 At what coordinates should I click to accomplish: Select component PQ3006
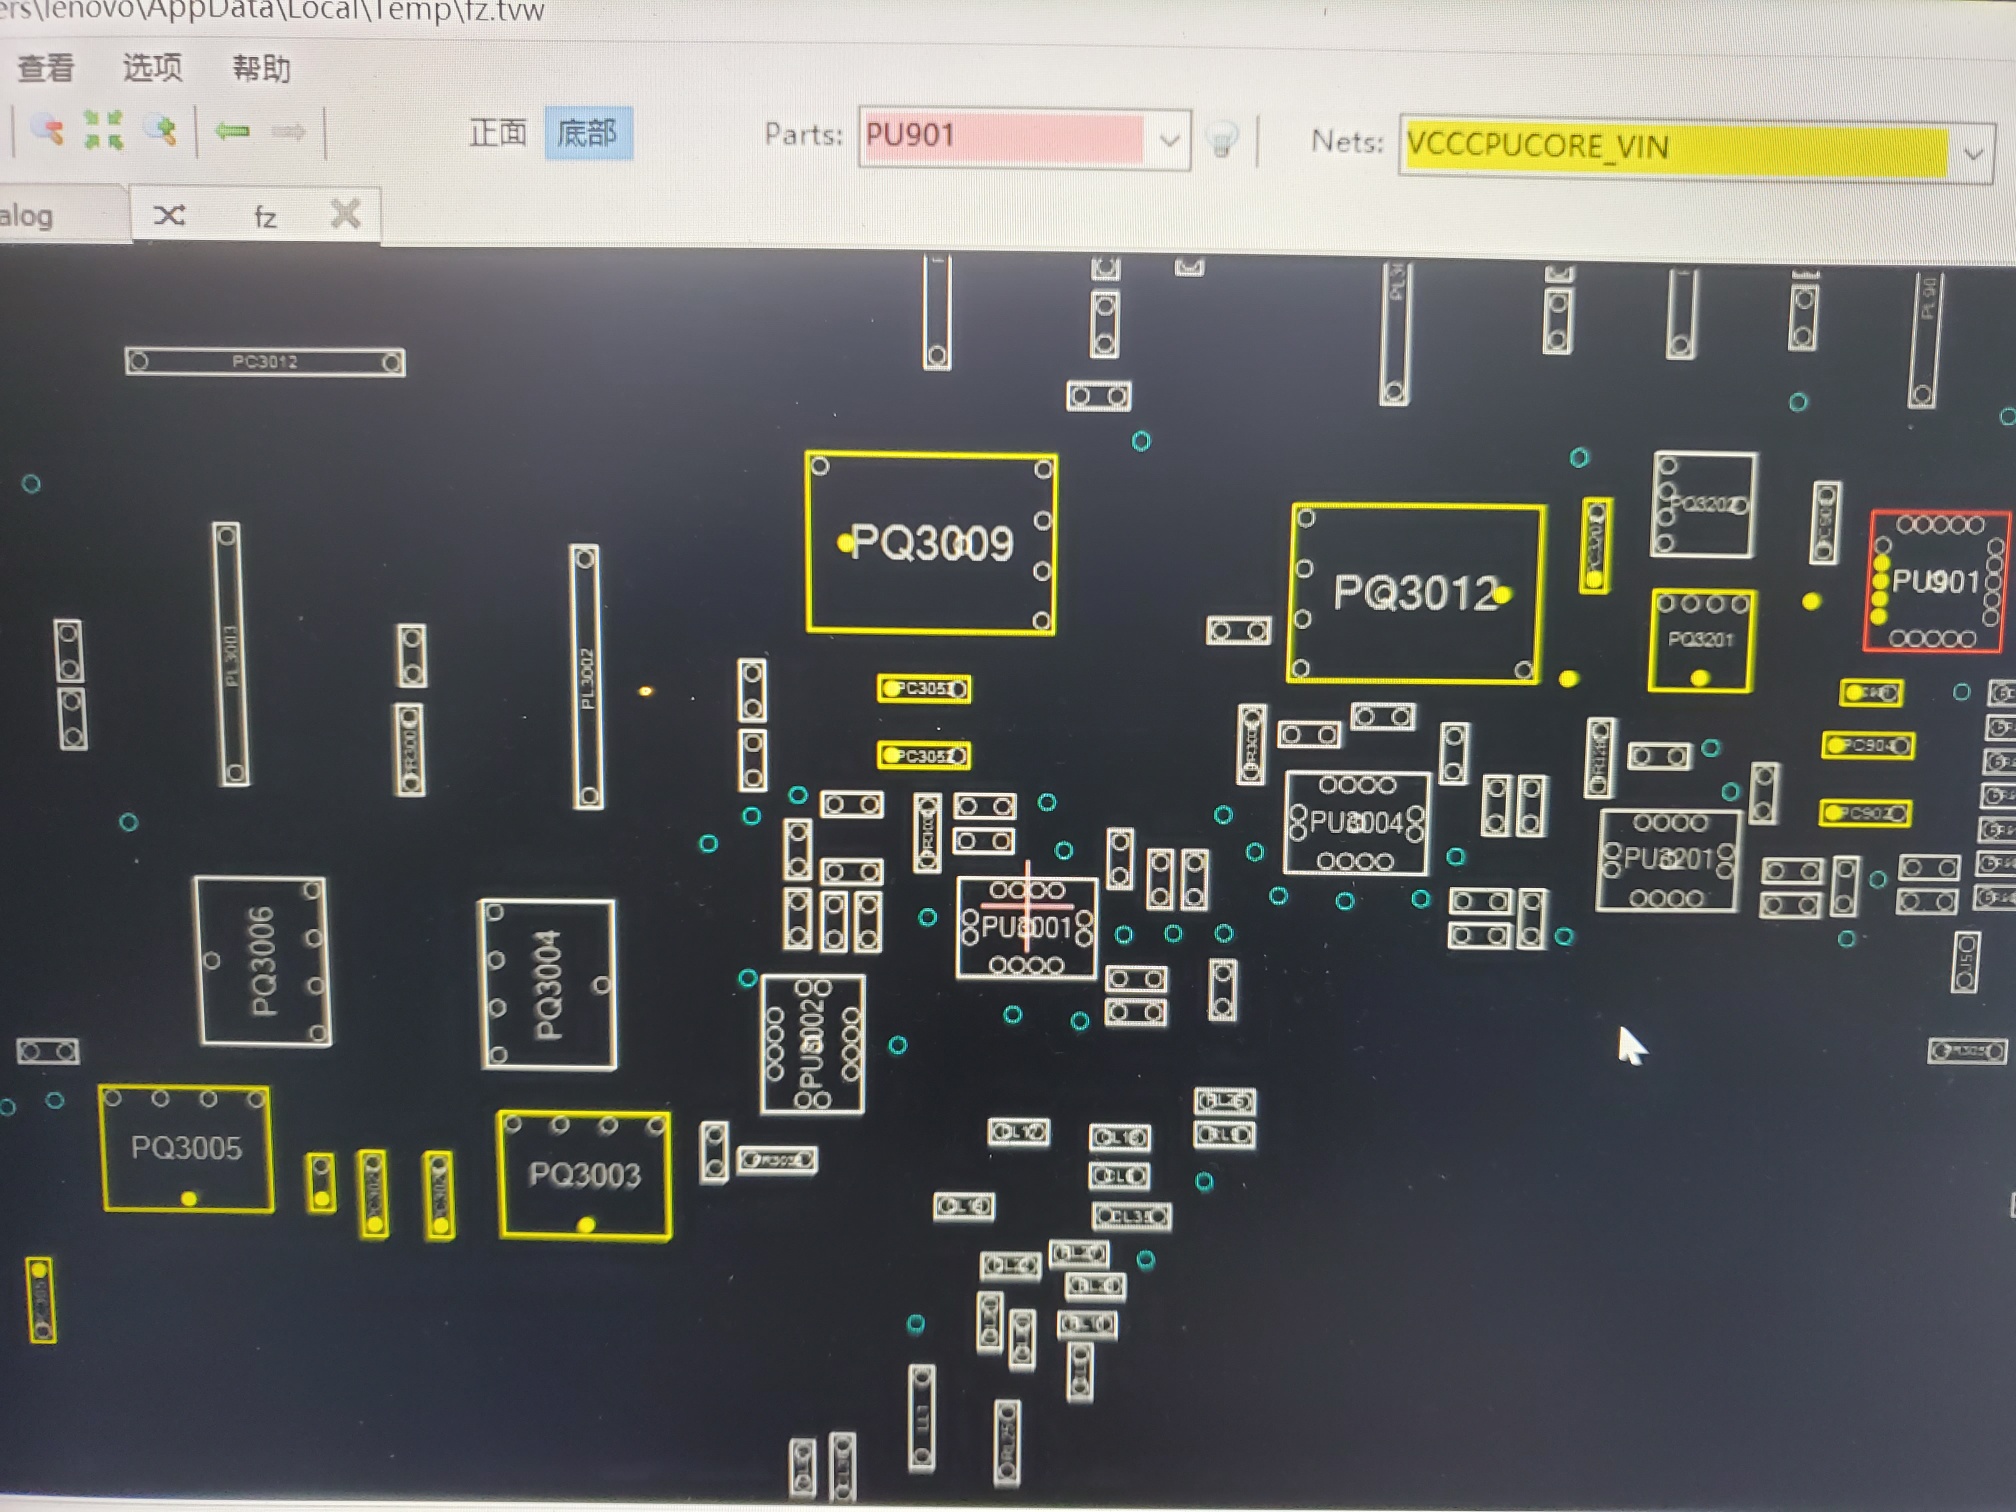click(x=262, y=961)
